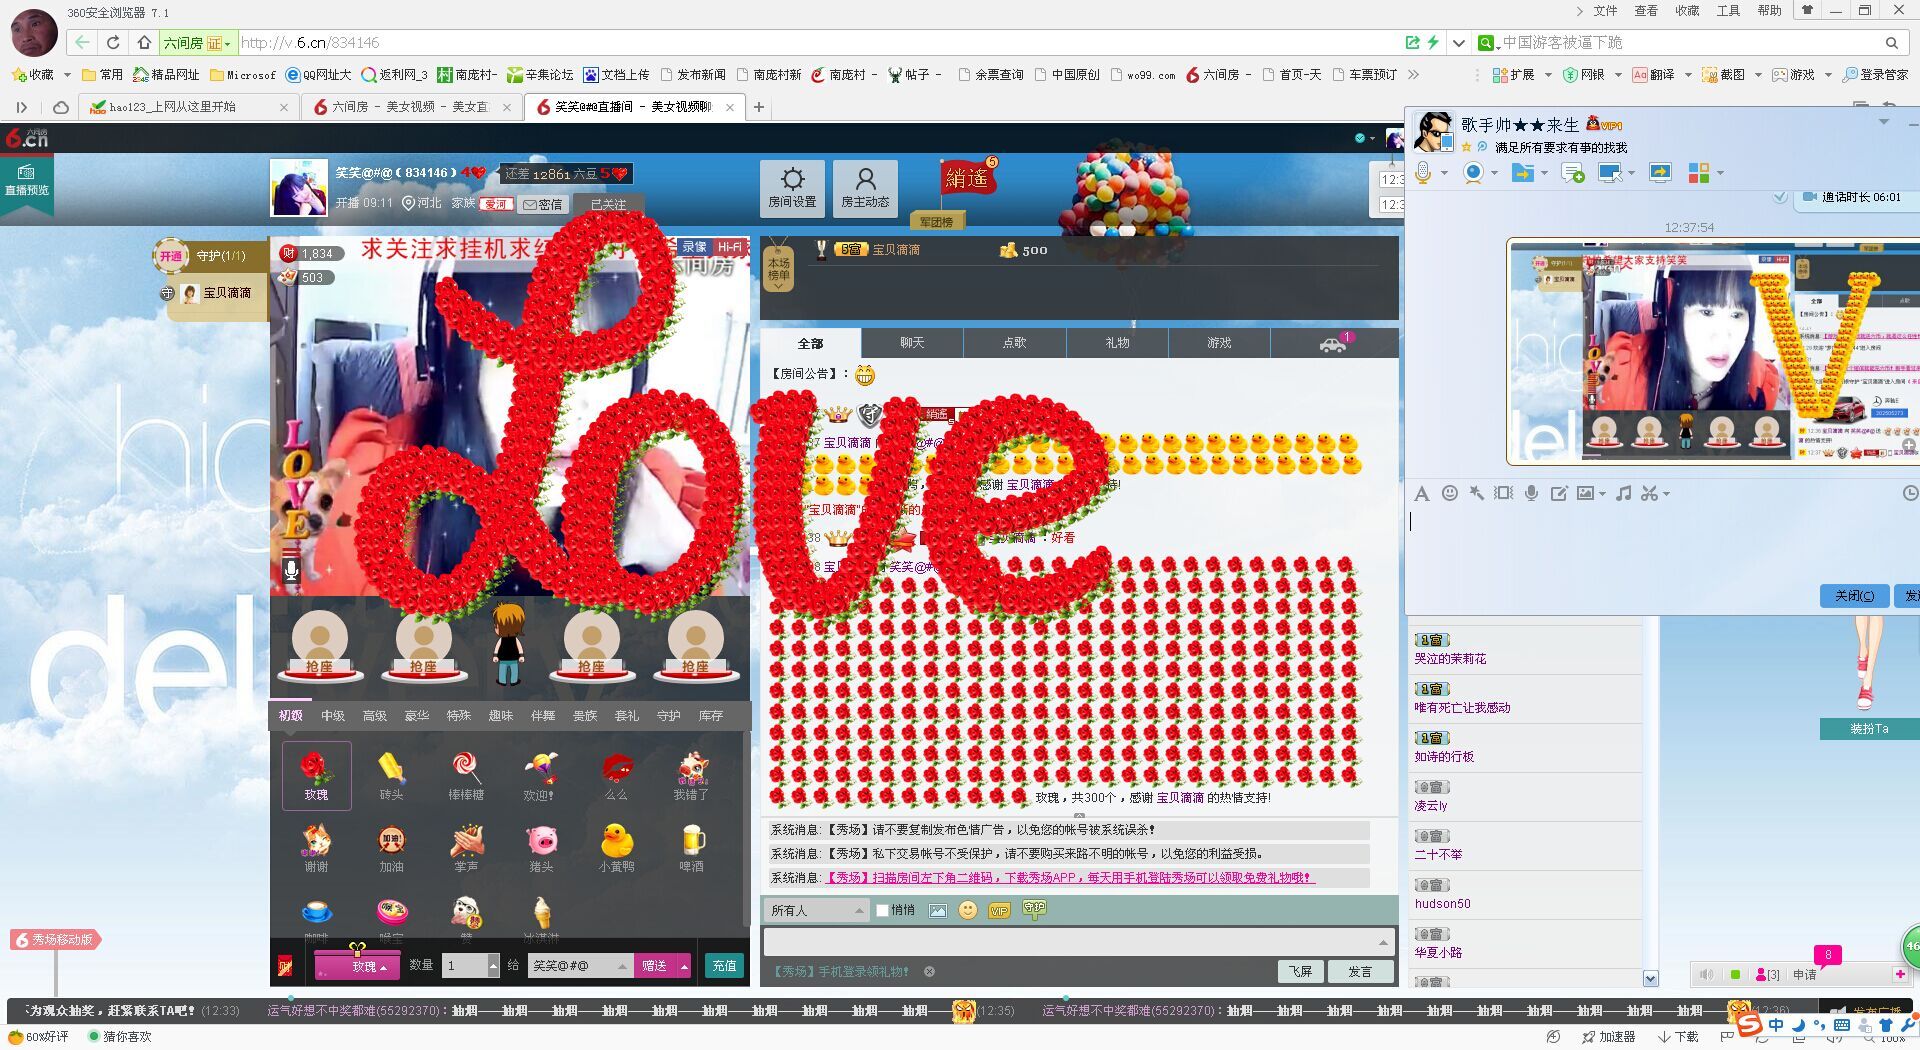This screenshot has height=1050, width=1920.
Task: Open the 所有人 recipient dropdown
Action: click(817, 910)
